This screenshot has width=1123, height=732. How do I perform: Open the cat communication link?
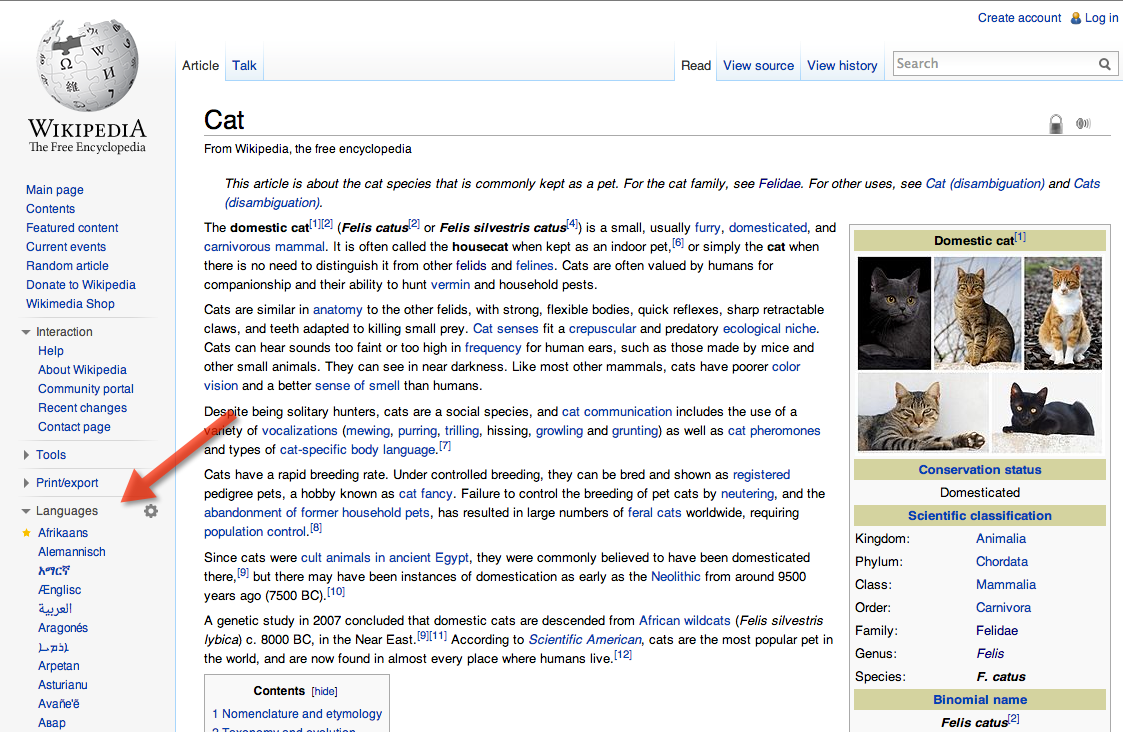click(617, 412)
